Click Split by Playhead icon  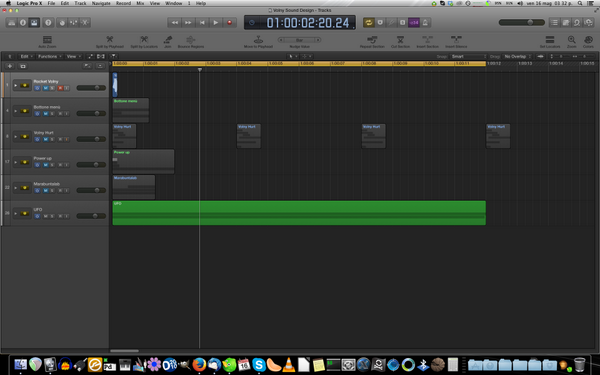point(109,39)
